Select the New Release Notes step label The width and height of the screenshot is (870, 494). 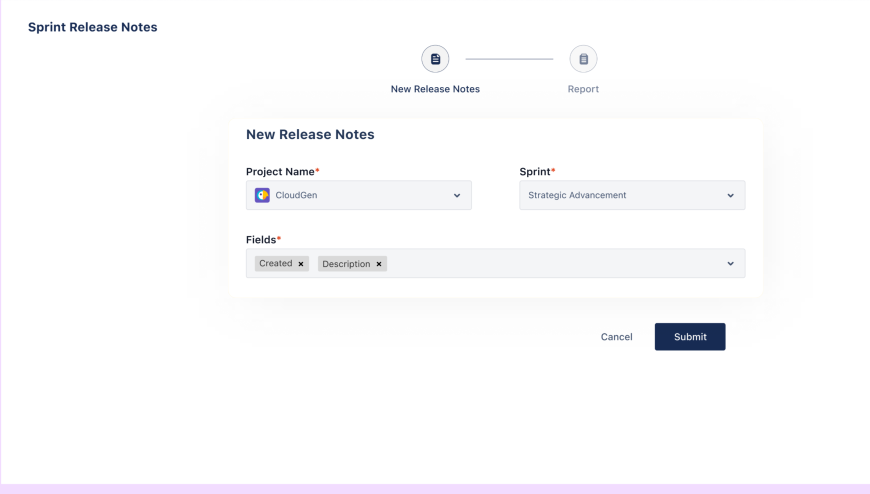pos(435,89)
